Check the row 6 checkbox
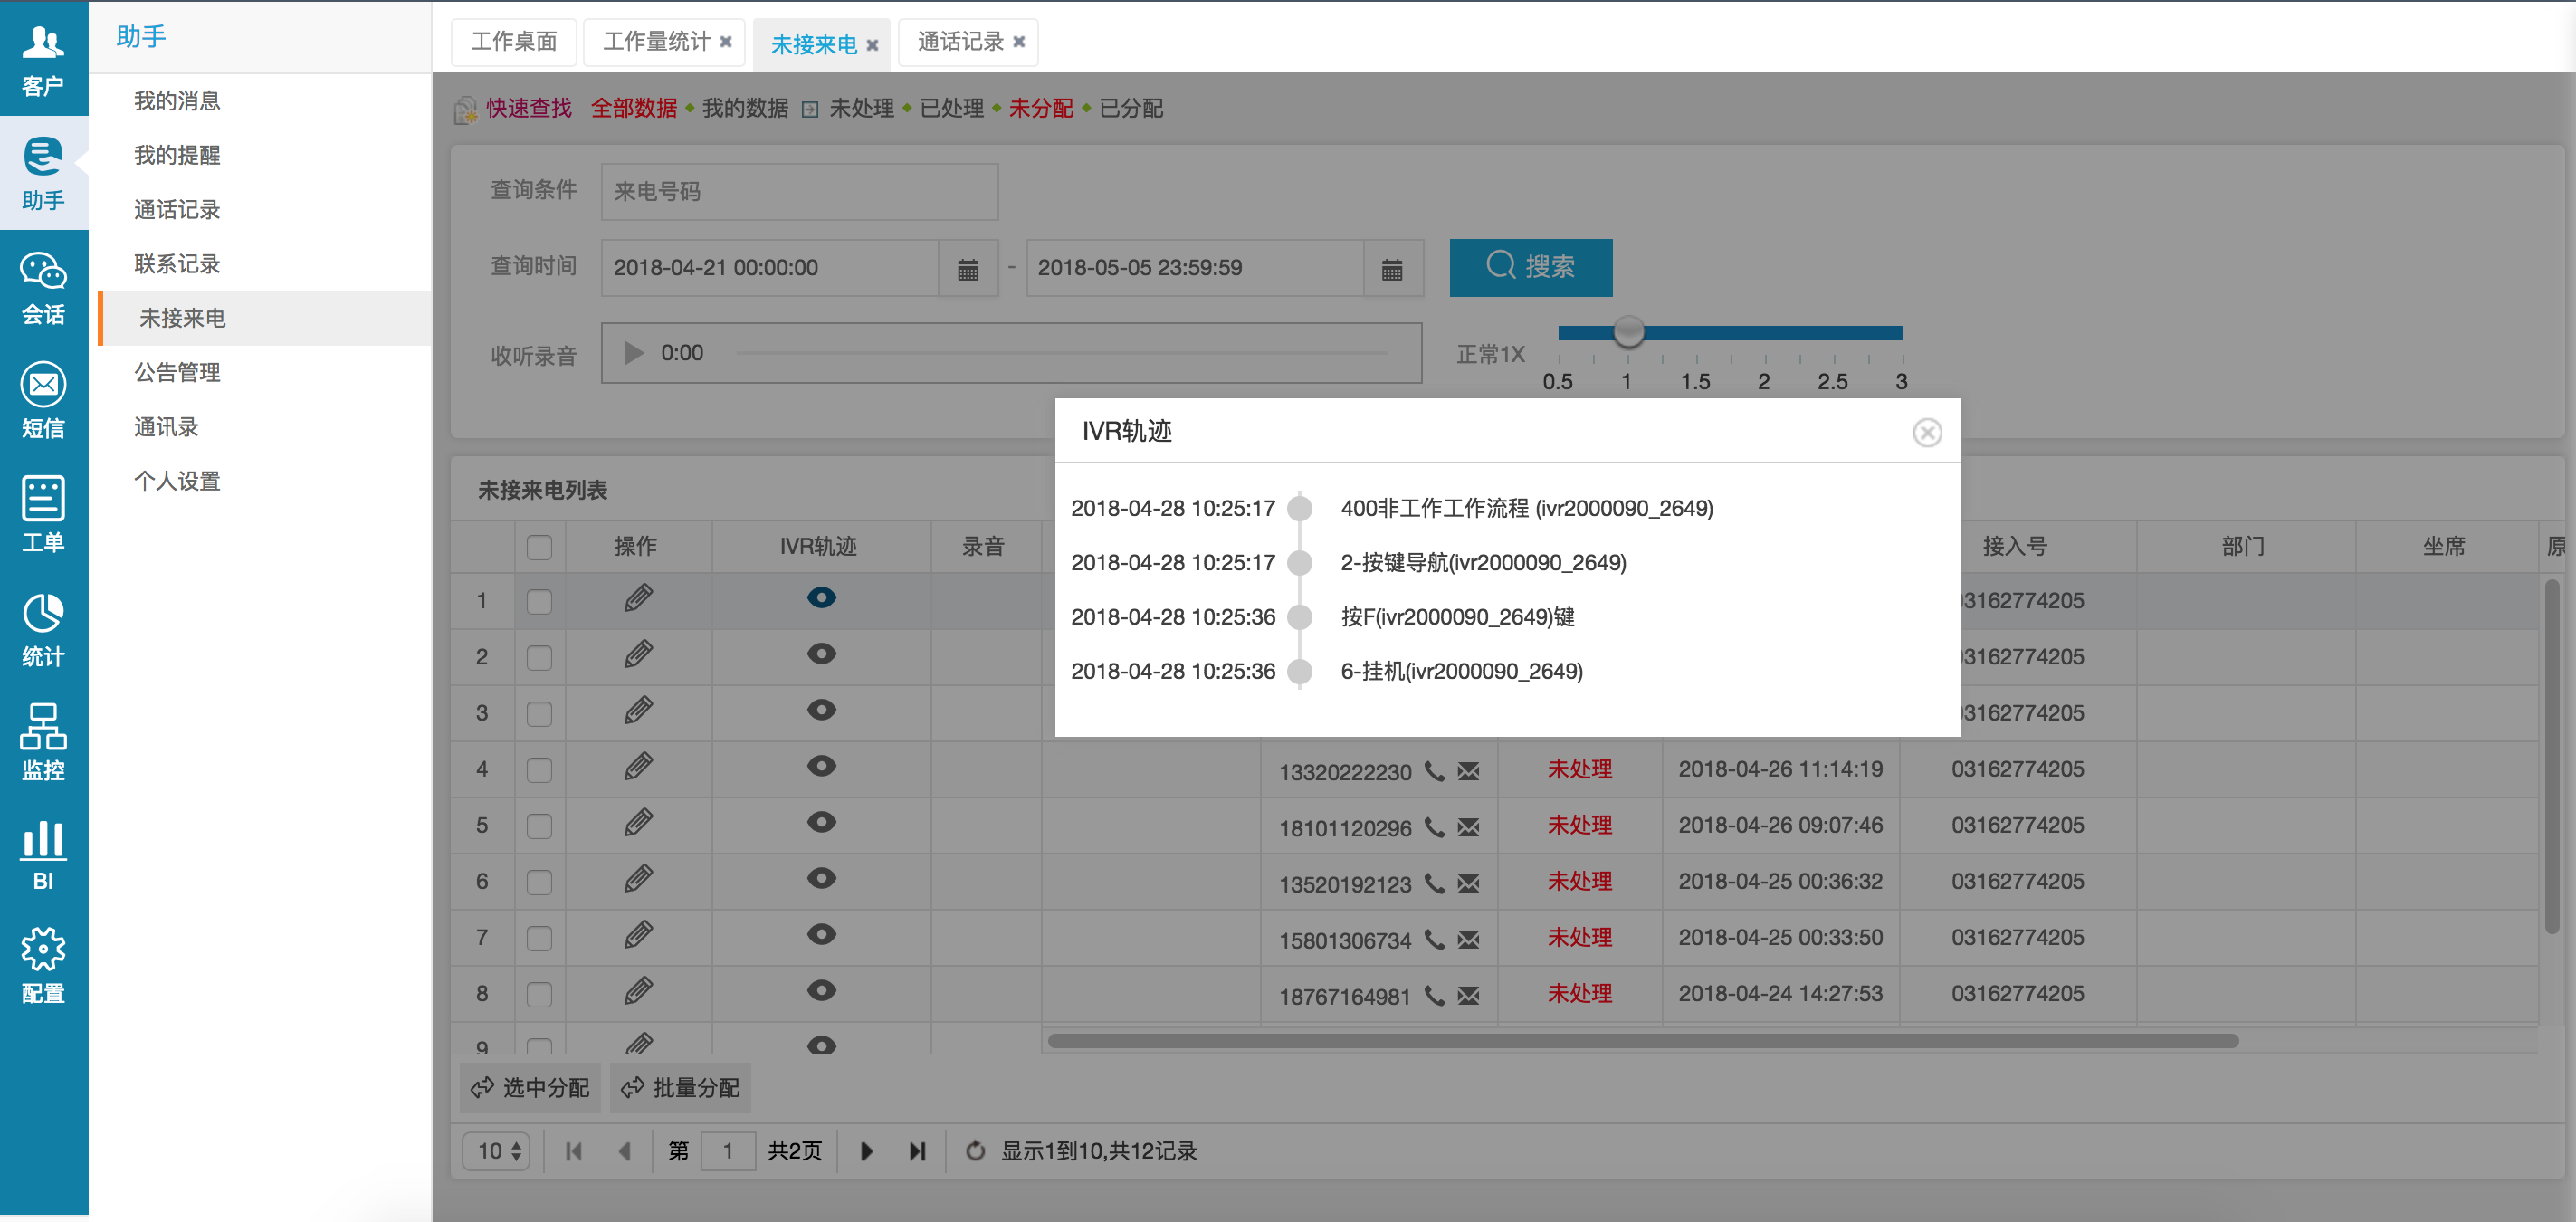 pyautogui.click(x=539, y=881)
